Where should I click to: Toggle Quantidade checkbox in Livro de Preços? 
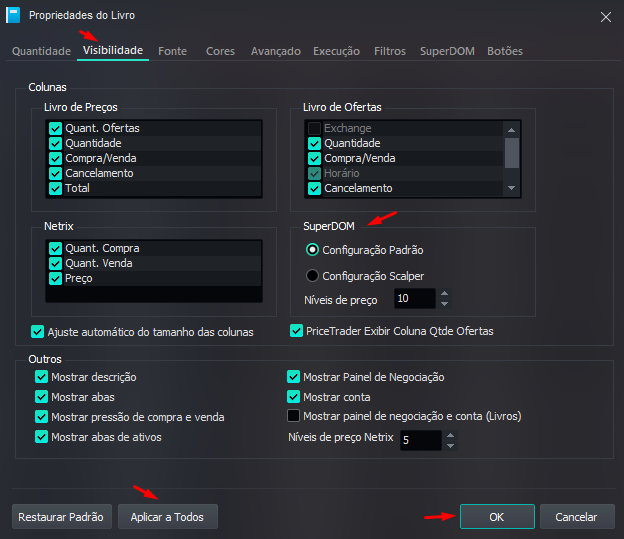tap(55, 143)
